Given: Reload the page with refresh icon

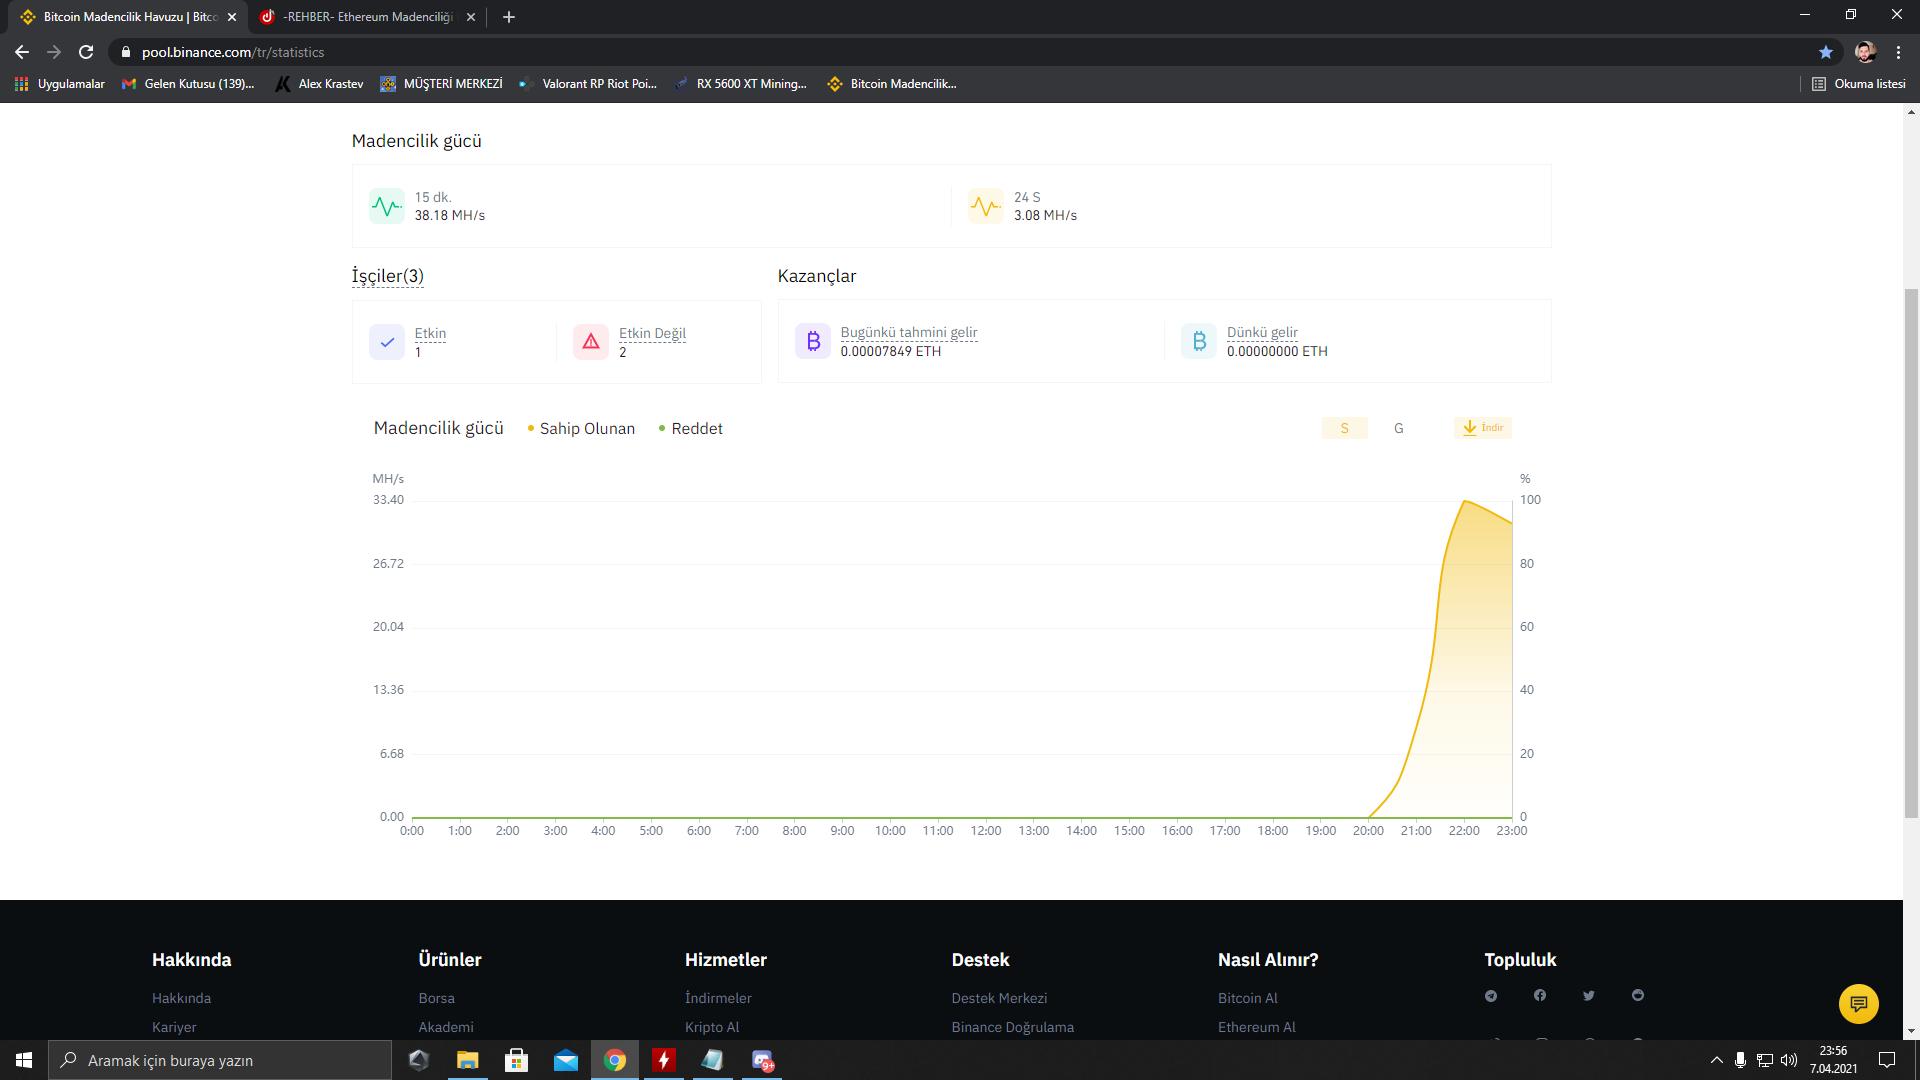Looking at the screenshot, I should click(x=86, y=52).
